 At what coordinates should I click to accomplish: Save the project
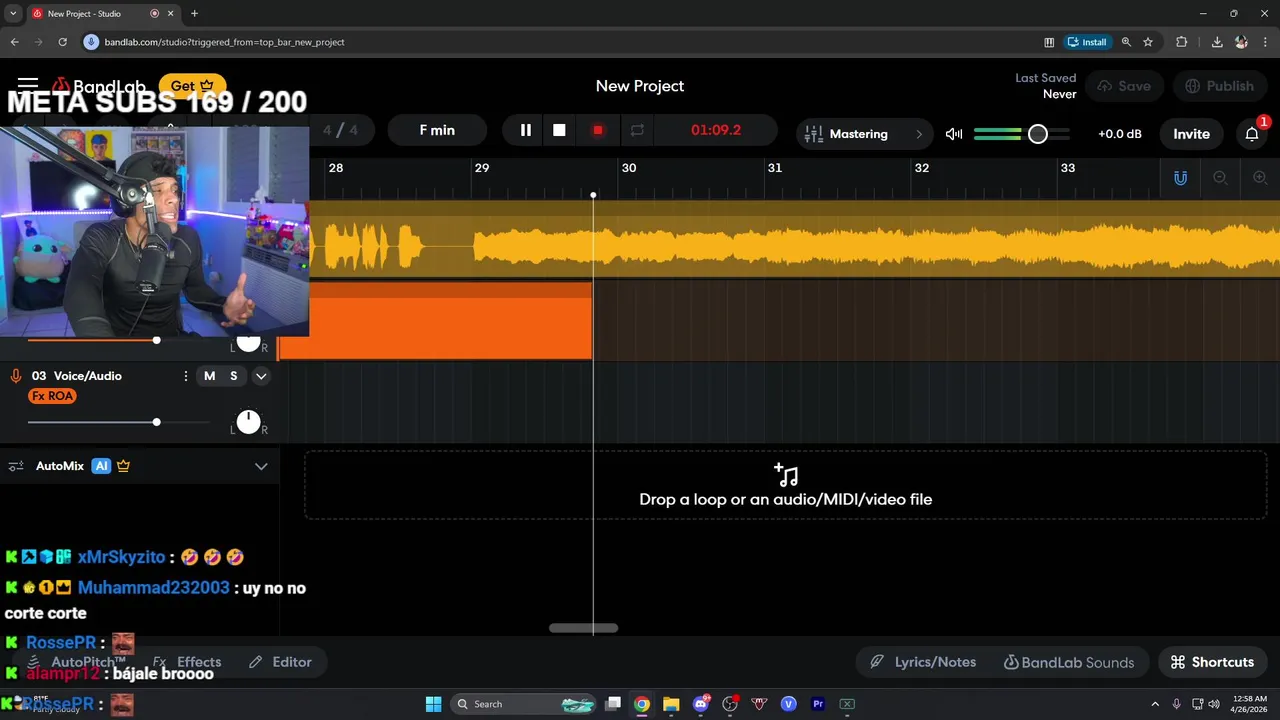[1124, 86]
